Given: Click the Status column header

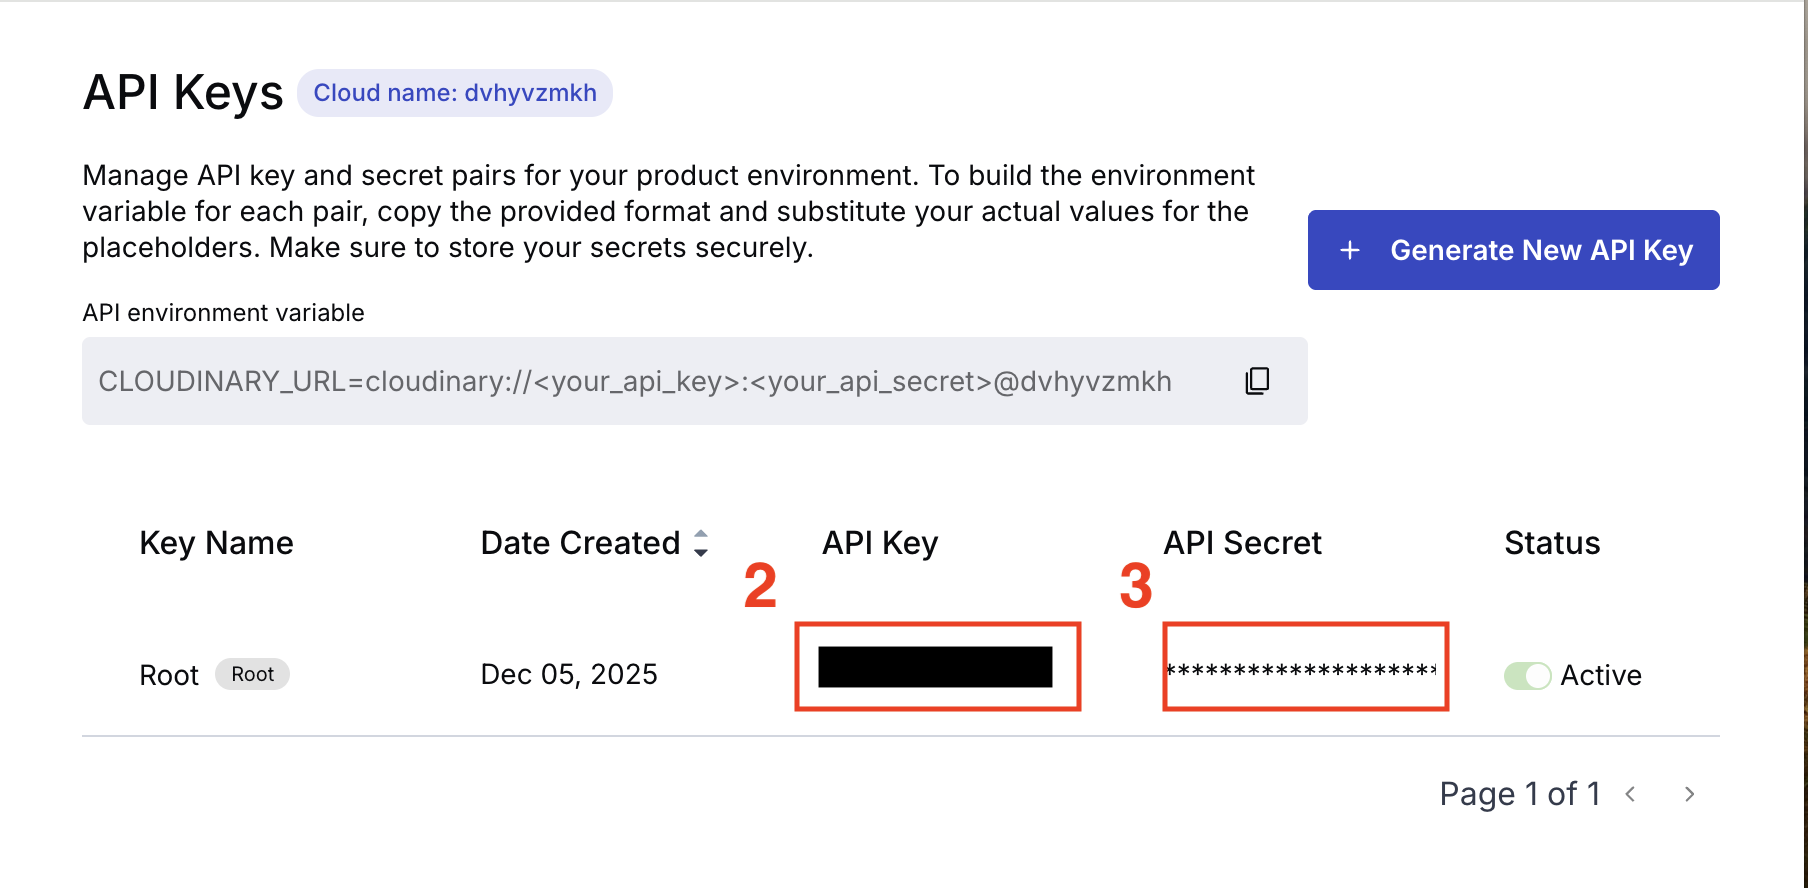Looking at the screenshot, I should pos(1552,543).
